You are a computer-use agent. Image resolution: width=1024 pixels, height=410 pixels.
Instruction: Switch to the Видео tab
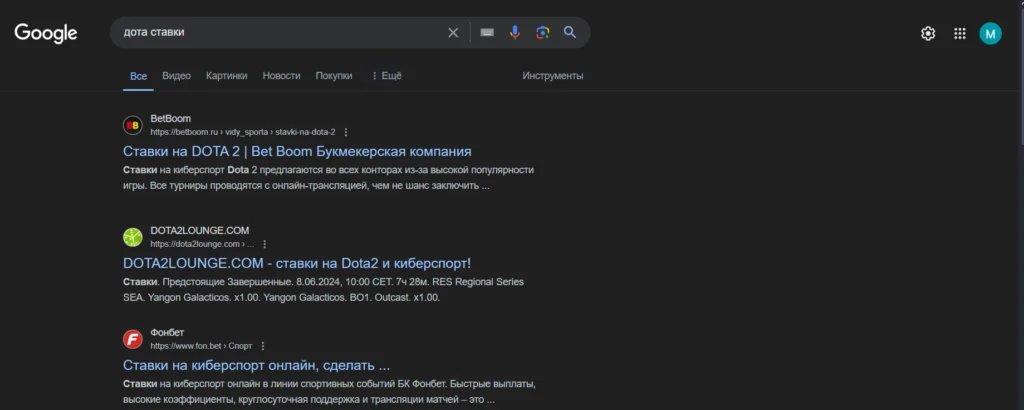coord(176,76)
